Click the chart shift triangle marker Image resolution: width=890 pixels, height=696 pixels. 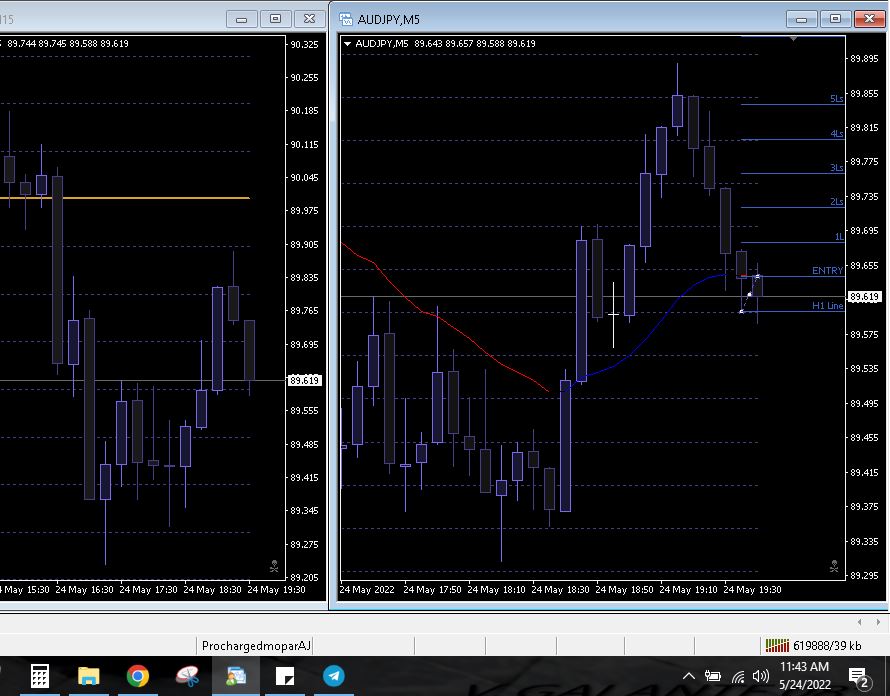click(793, 39)
